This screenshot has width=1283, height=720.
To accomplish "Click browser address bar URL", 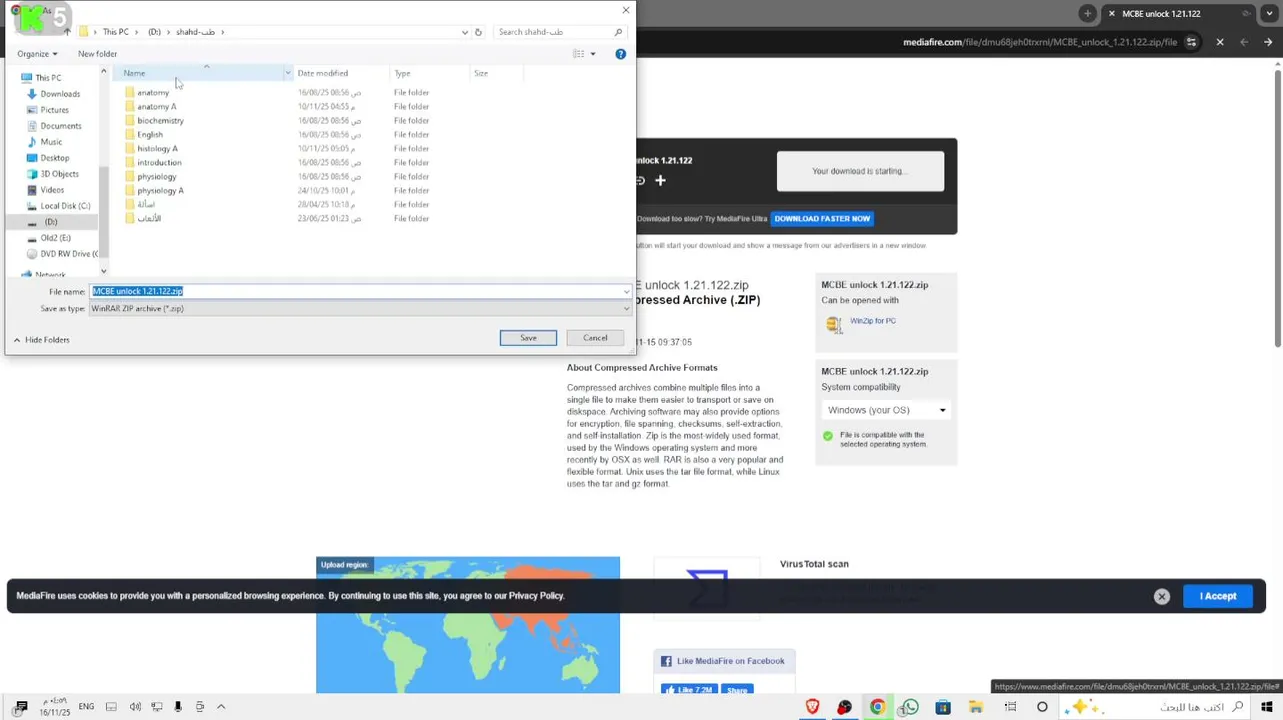I will tap(1040, 42).
